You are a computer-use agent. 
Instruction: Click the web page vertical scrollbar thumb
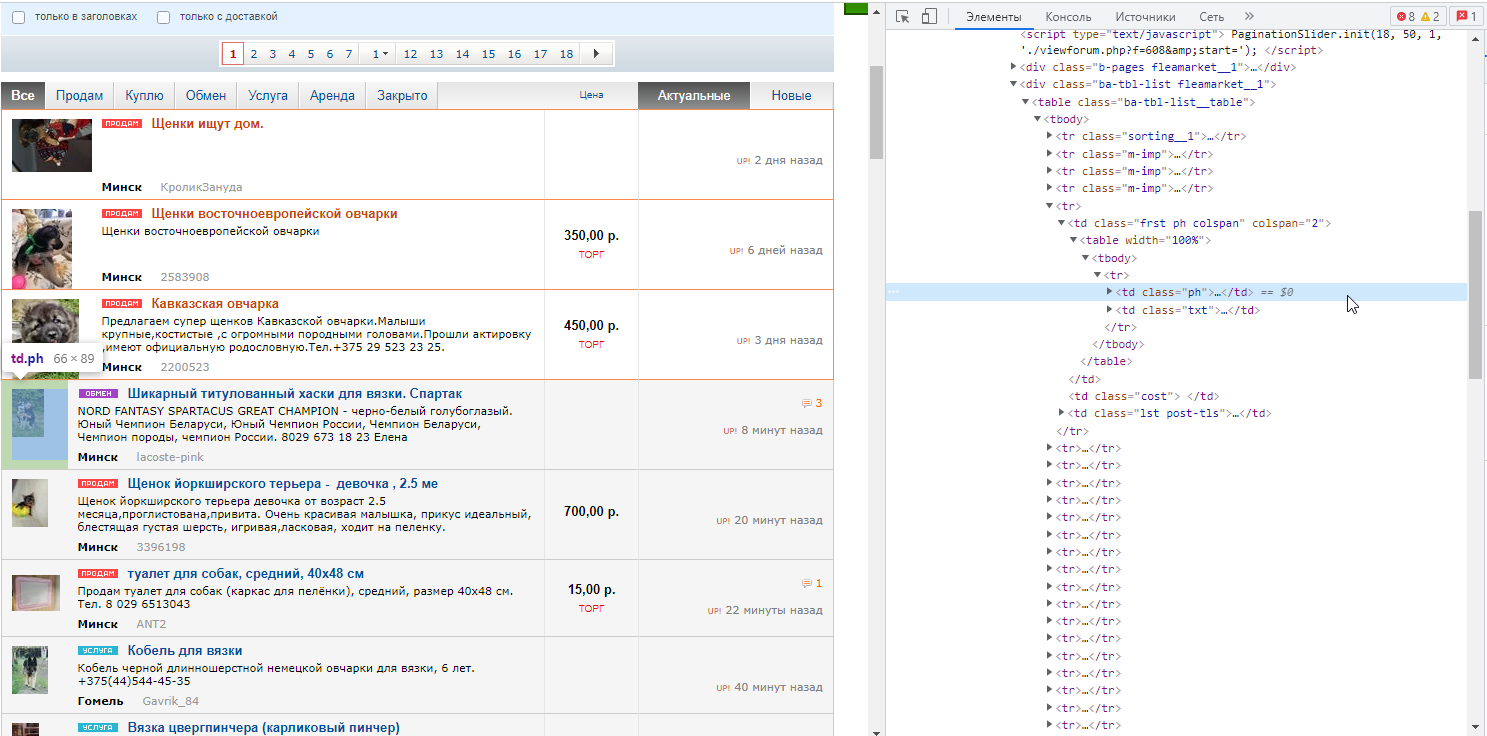pyautogui.click(x=877, y=112)
